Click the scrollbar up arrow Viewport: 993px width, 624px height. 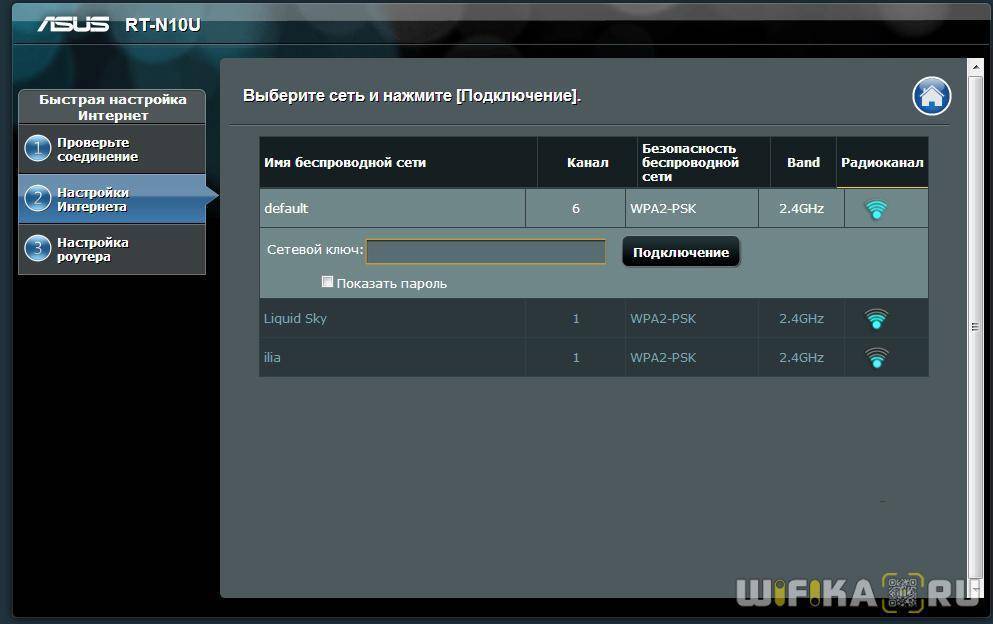pyautogui.click(x=976, y=66)
